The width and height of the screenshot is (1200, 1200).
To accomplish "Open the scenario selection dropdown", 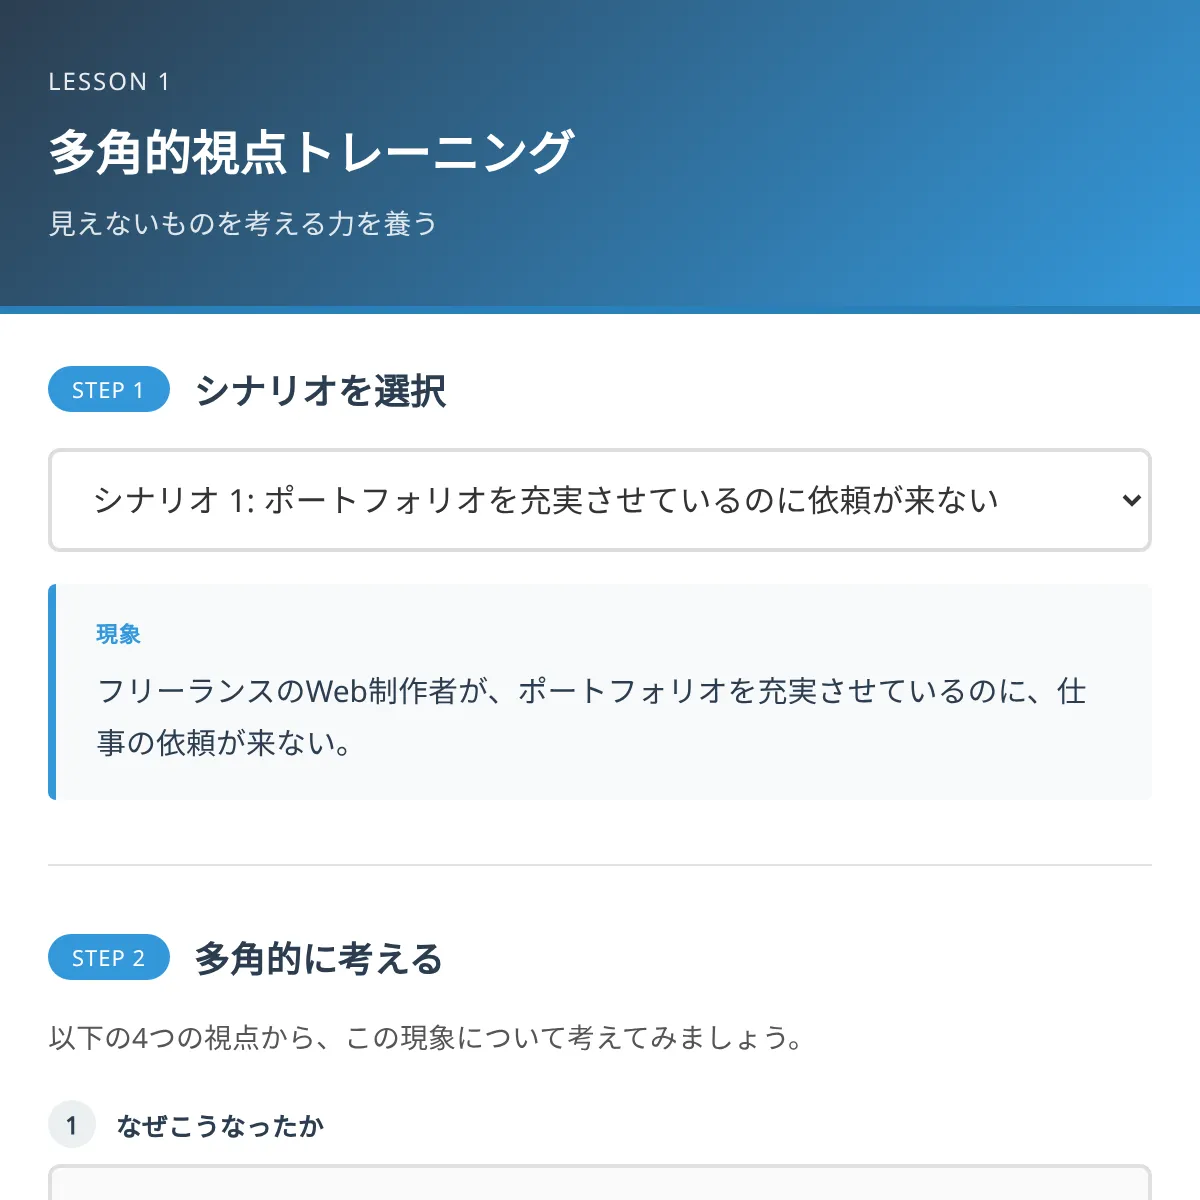I will pyautogui.click(x=598, y=500).
